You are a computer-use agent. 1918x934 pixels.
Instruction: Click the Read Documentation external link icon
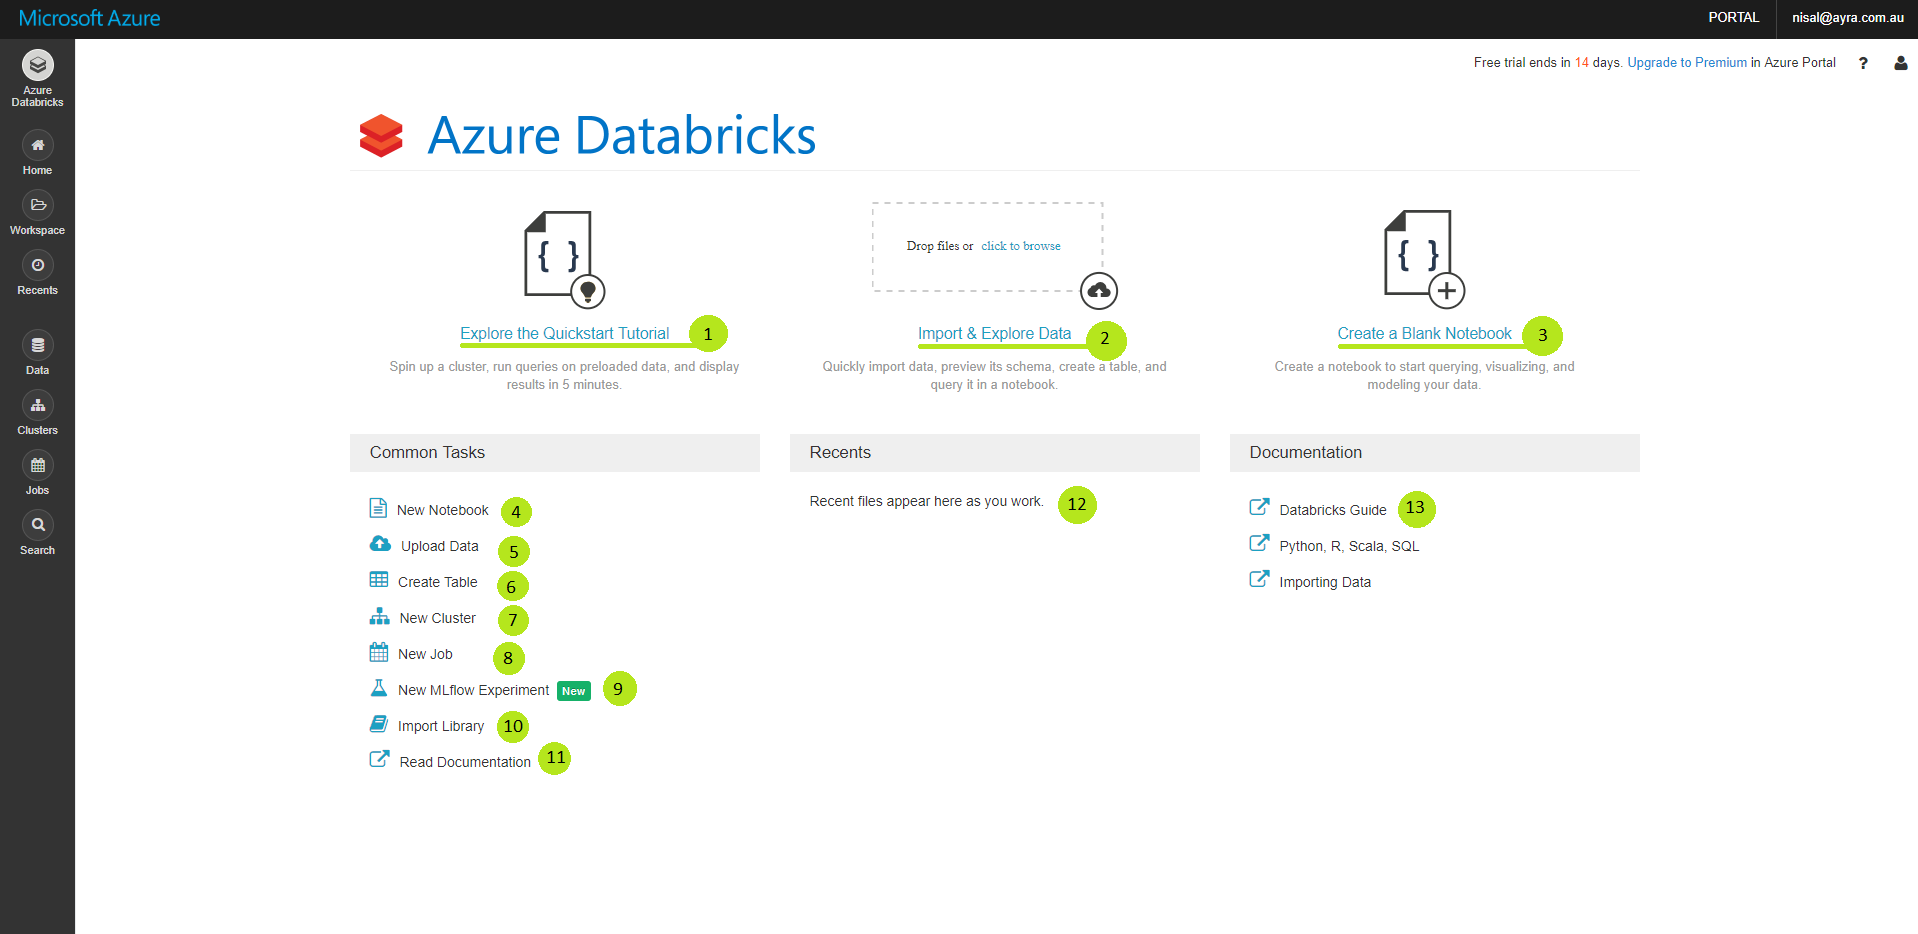[x=379, y=759]
